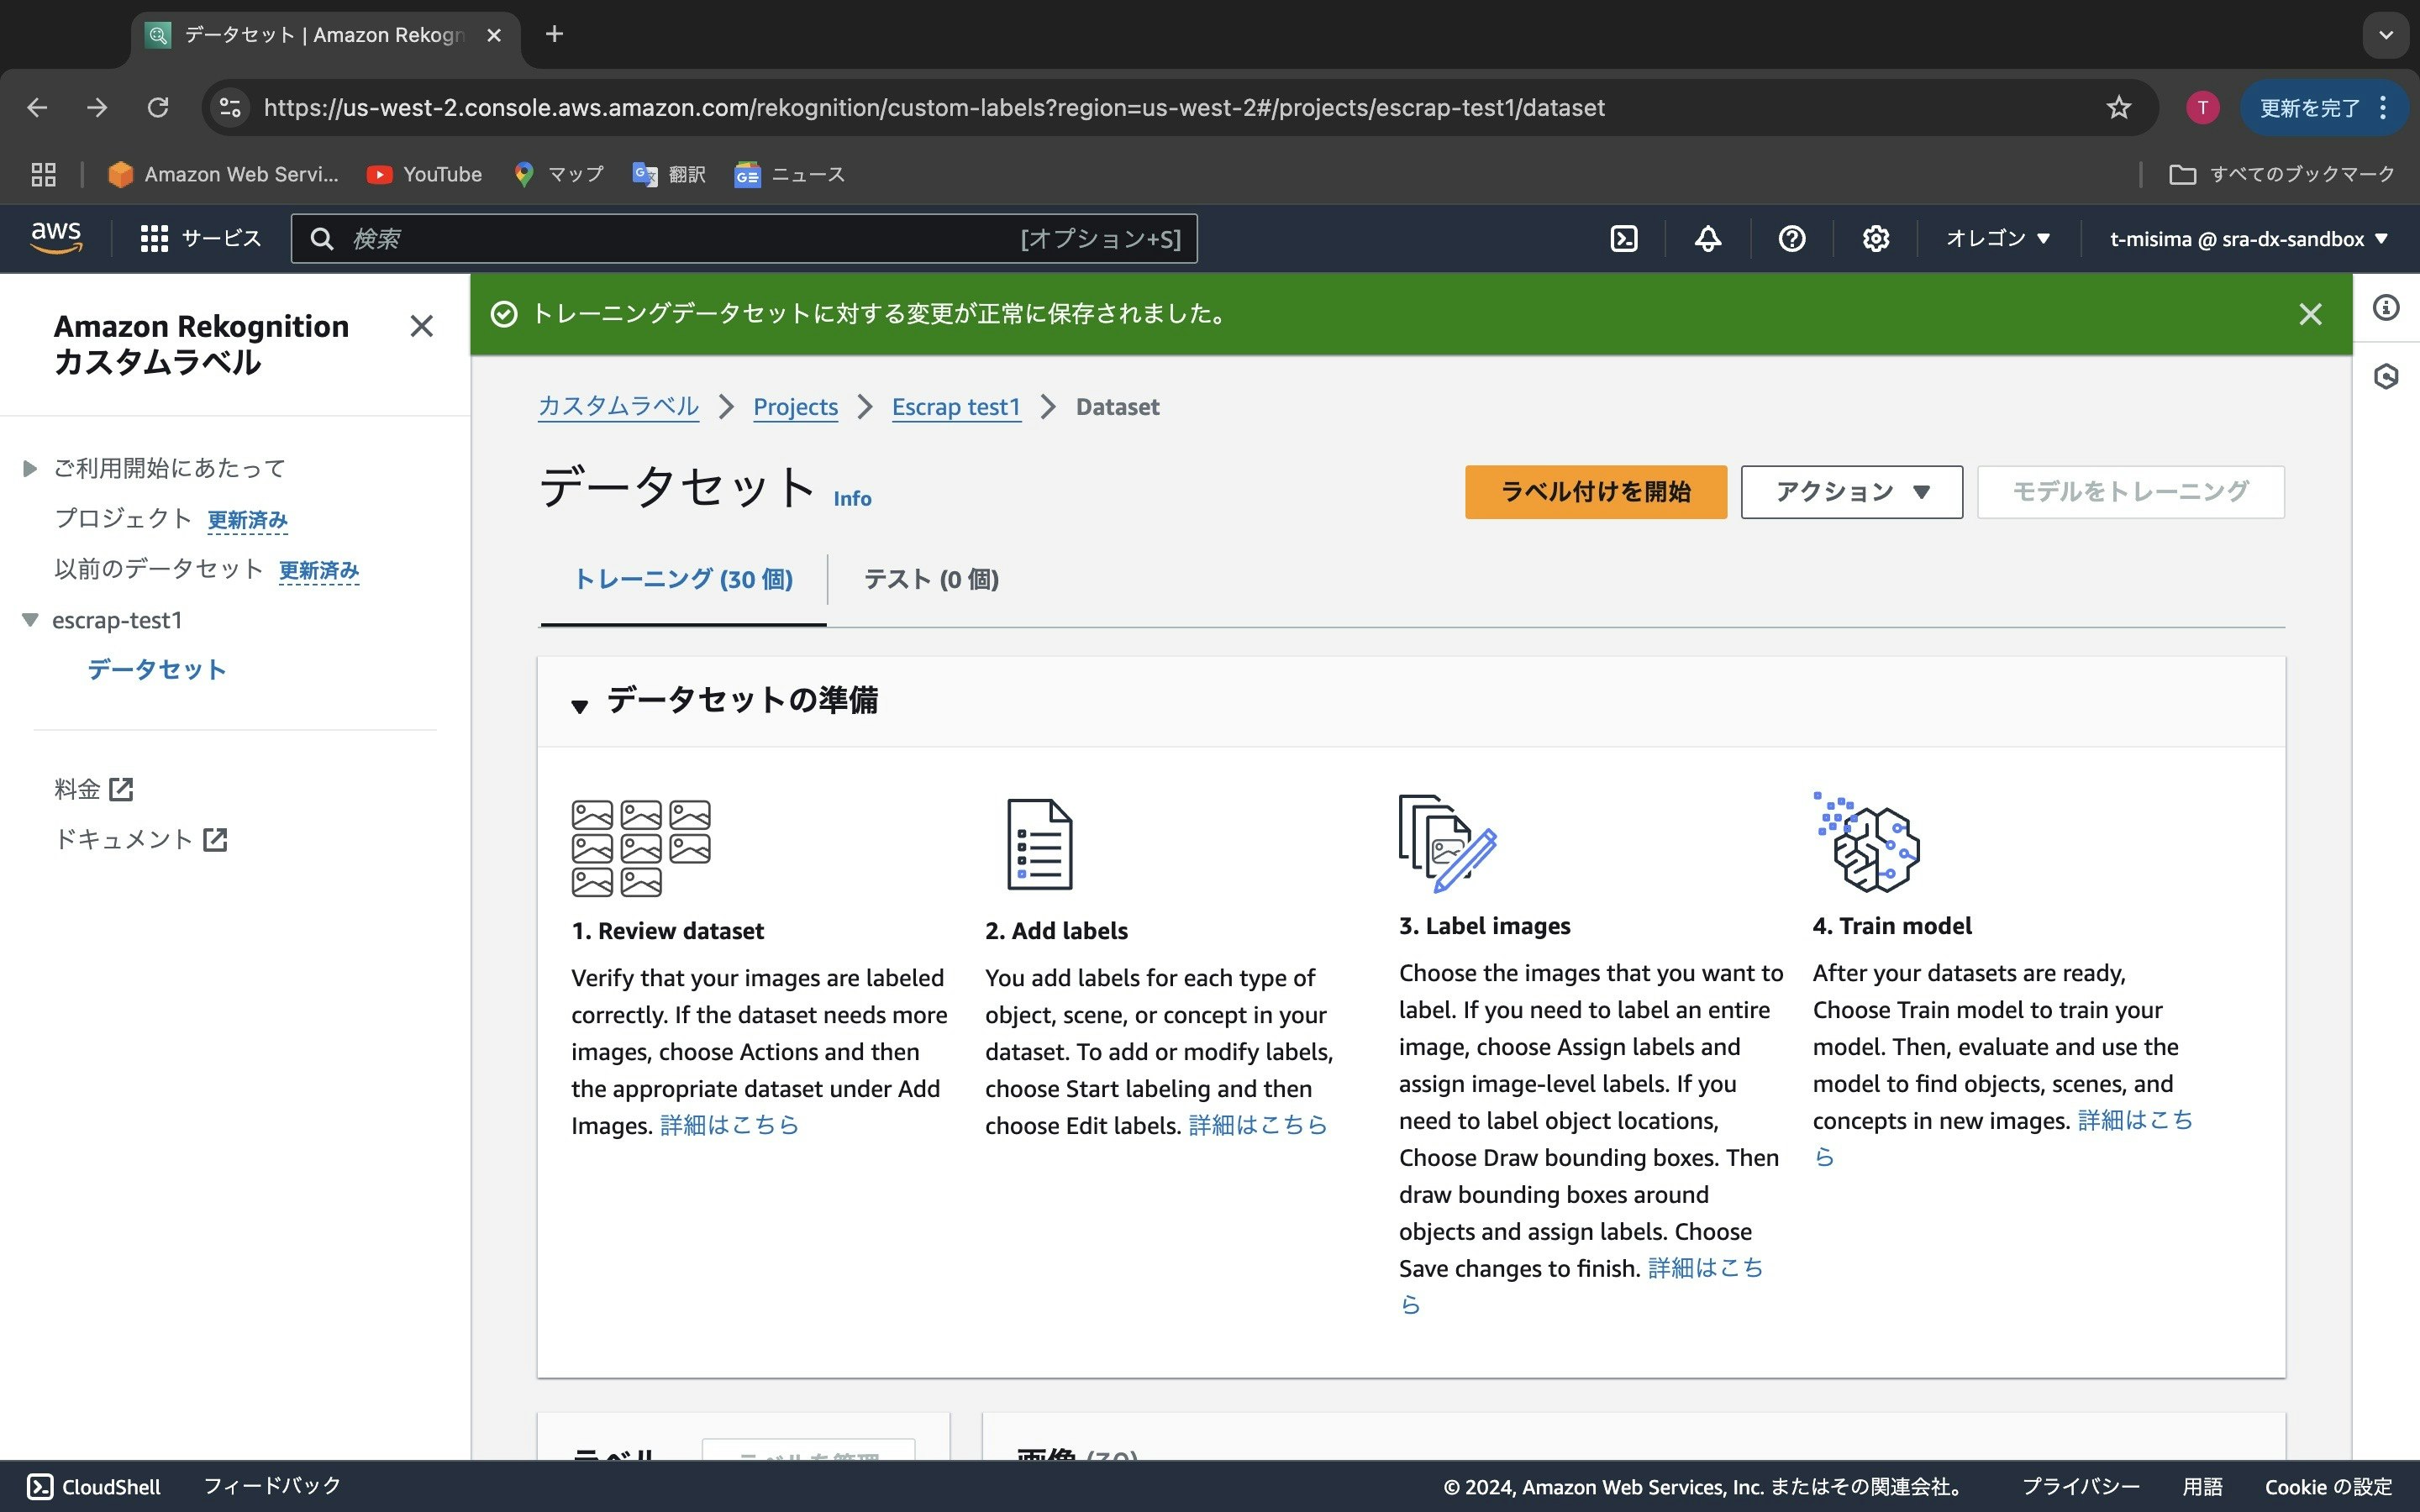The width and height of the screenshot is (2420, 1512).
Task: Open the AWS CloudShell icon in top navbar
Action: click(x=1624, y=239)
